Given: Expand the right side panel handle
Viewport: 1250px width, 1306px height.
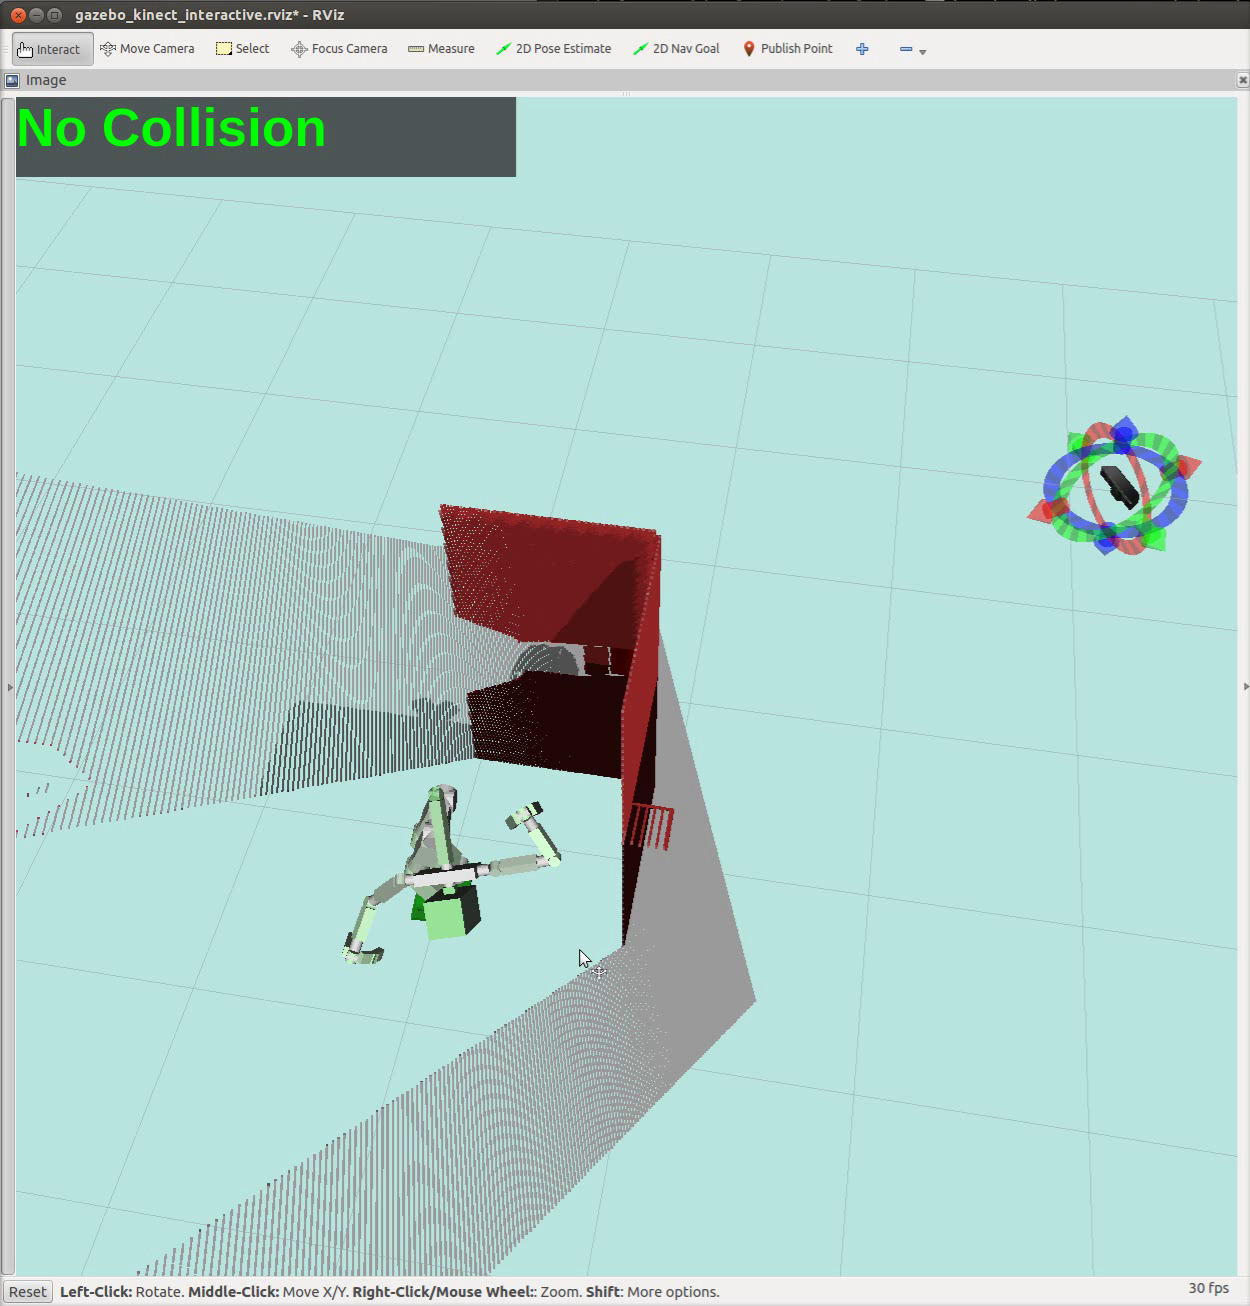Looking at the screenshot, I should (x=1245, y=687).
